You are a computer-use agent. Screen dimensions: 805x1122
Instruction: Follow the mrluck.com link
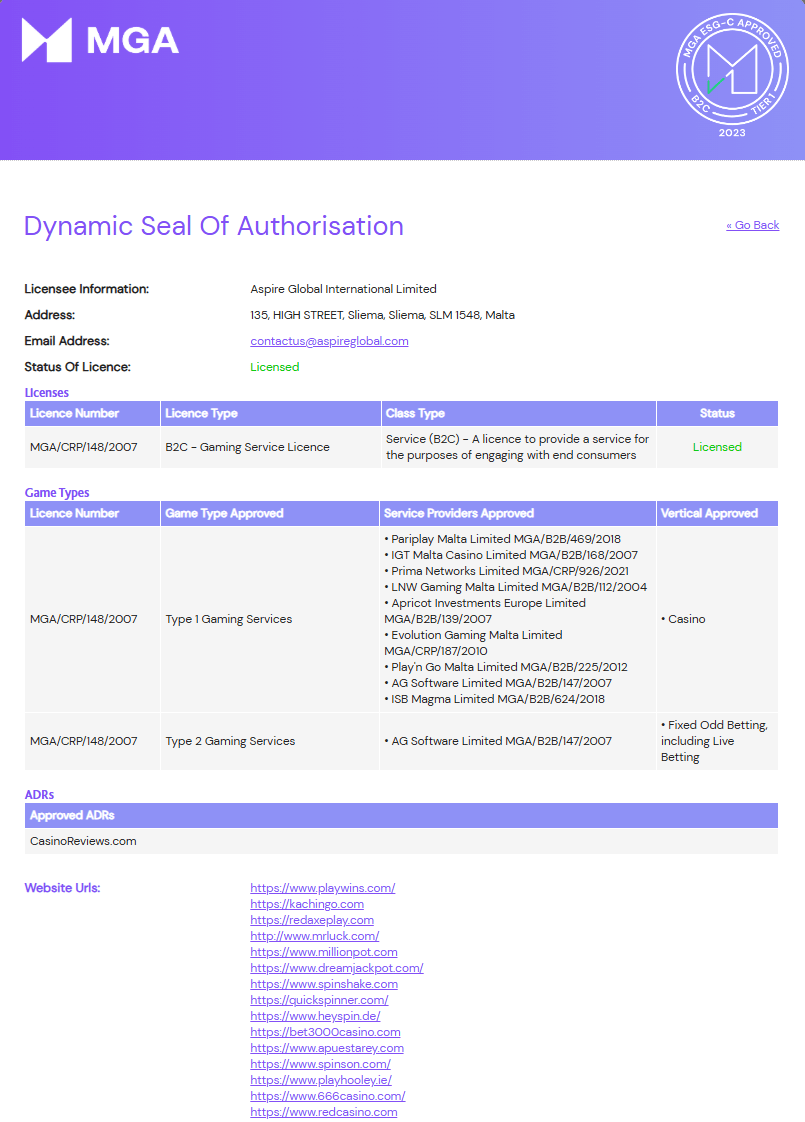click(315, 936)
